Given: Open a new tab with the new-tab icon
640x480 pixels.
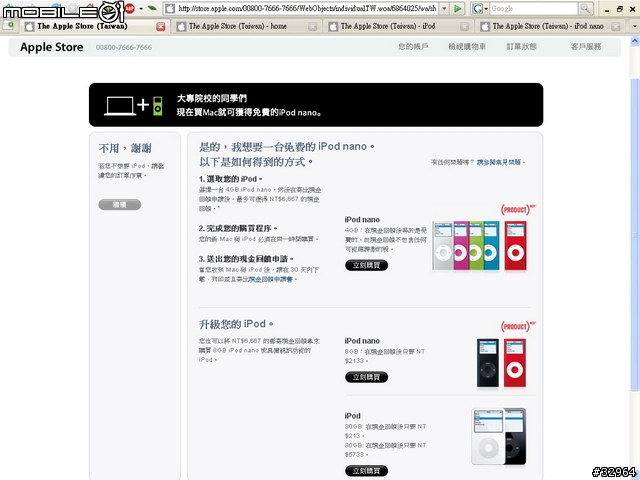Looking at the screenshot, I should click(9, 26).
